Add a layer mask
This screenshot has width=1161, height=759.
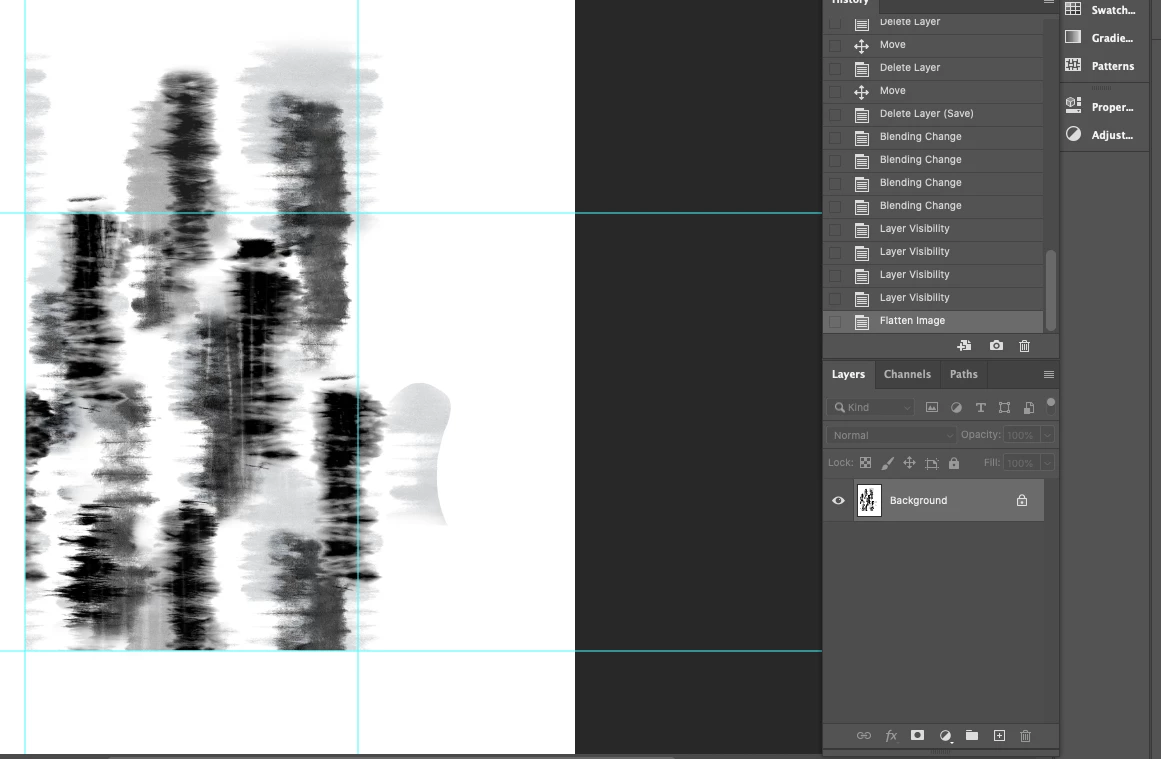click(x=917, y=735)
